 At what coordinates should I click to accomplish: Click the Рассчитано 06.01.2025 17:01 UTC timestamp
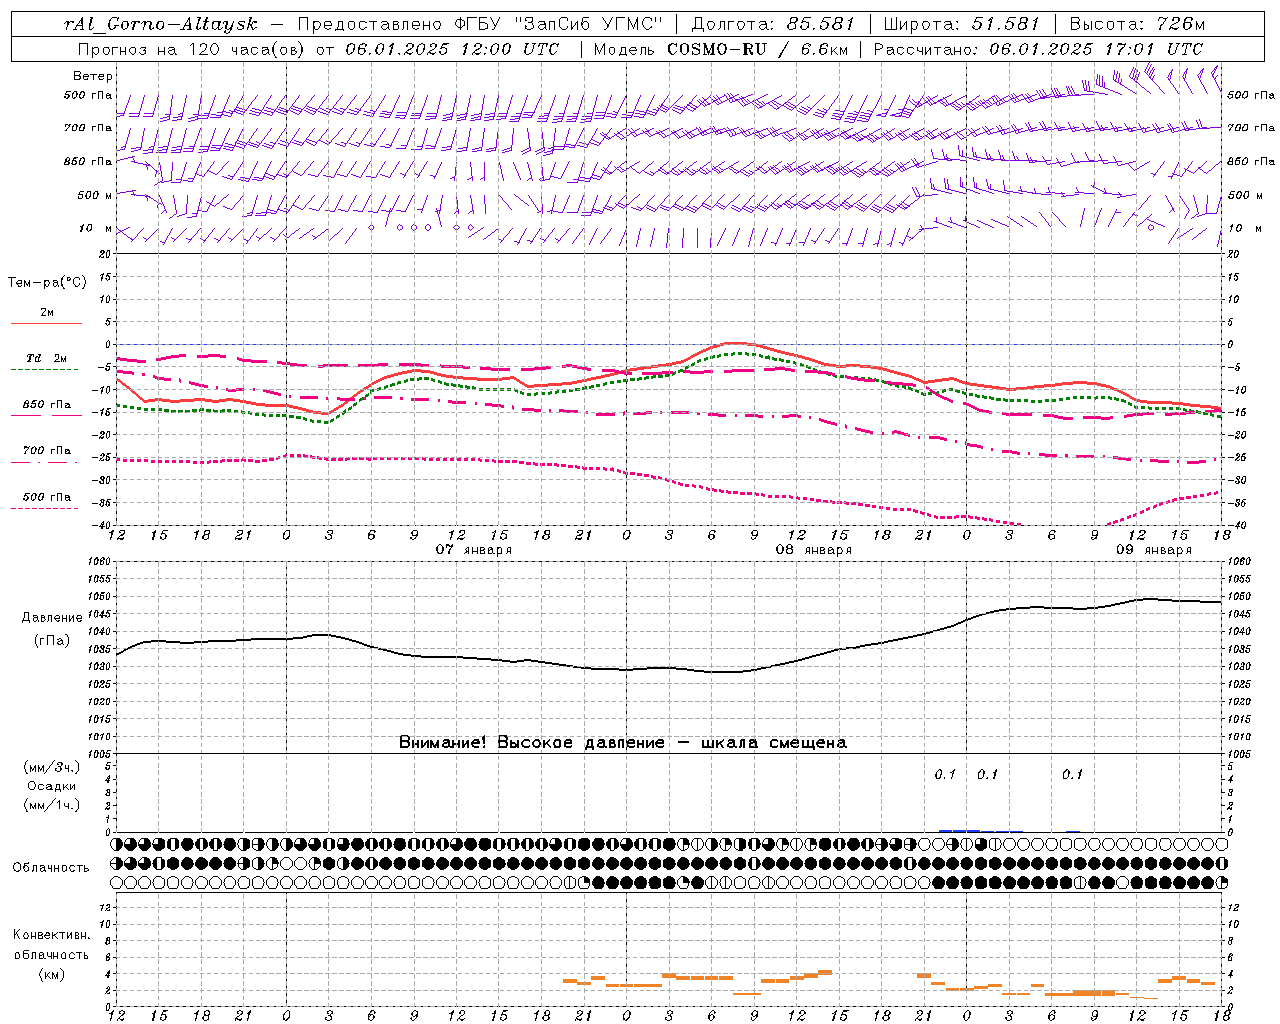click(x=1038, y=48)
